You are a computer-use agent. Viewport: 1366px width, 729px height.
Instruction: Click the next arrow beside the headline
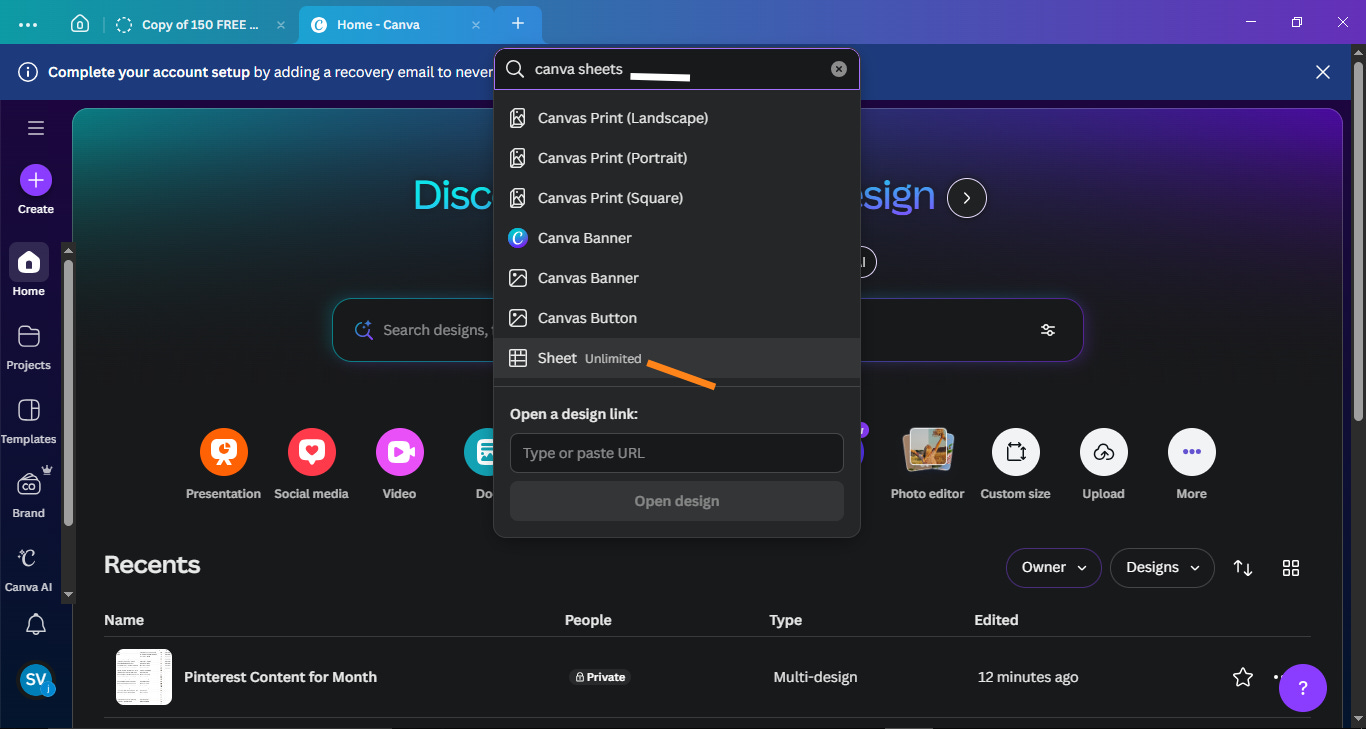pyautogui.click(x=967, y=198)
